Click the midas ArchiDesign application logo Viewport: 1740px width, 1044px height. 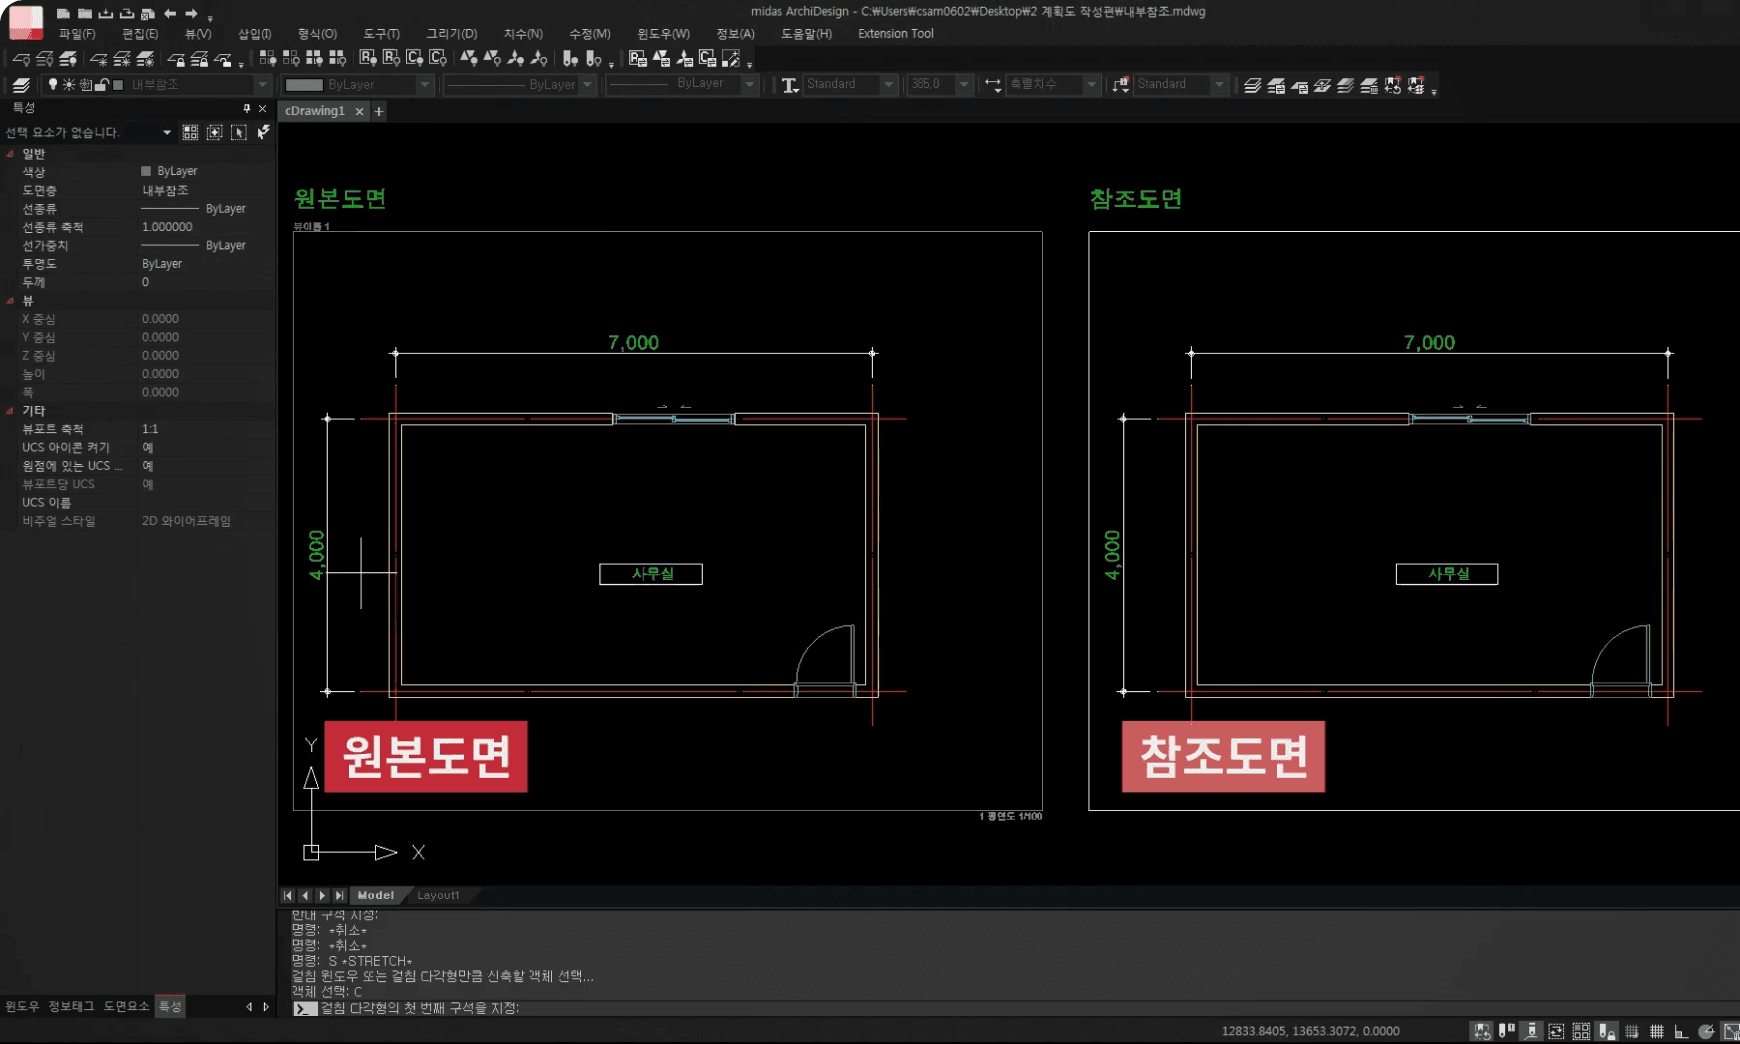tap(26, 21)
